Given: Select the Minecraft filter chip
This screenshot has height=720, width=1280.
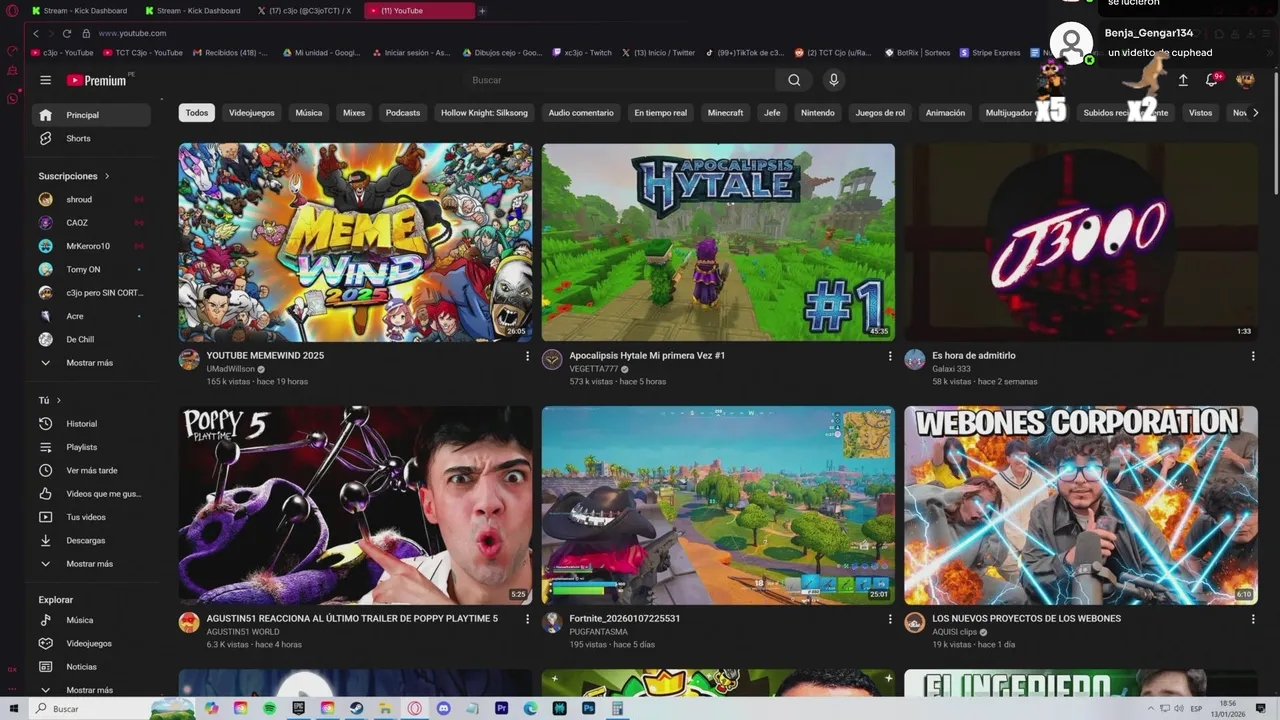Looking at the screenshot, I should point(726,113).
